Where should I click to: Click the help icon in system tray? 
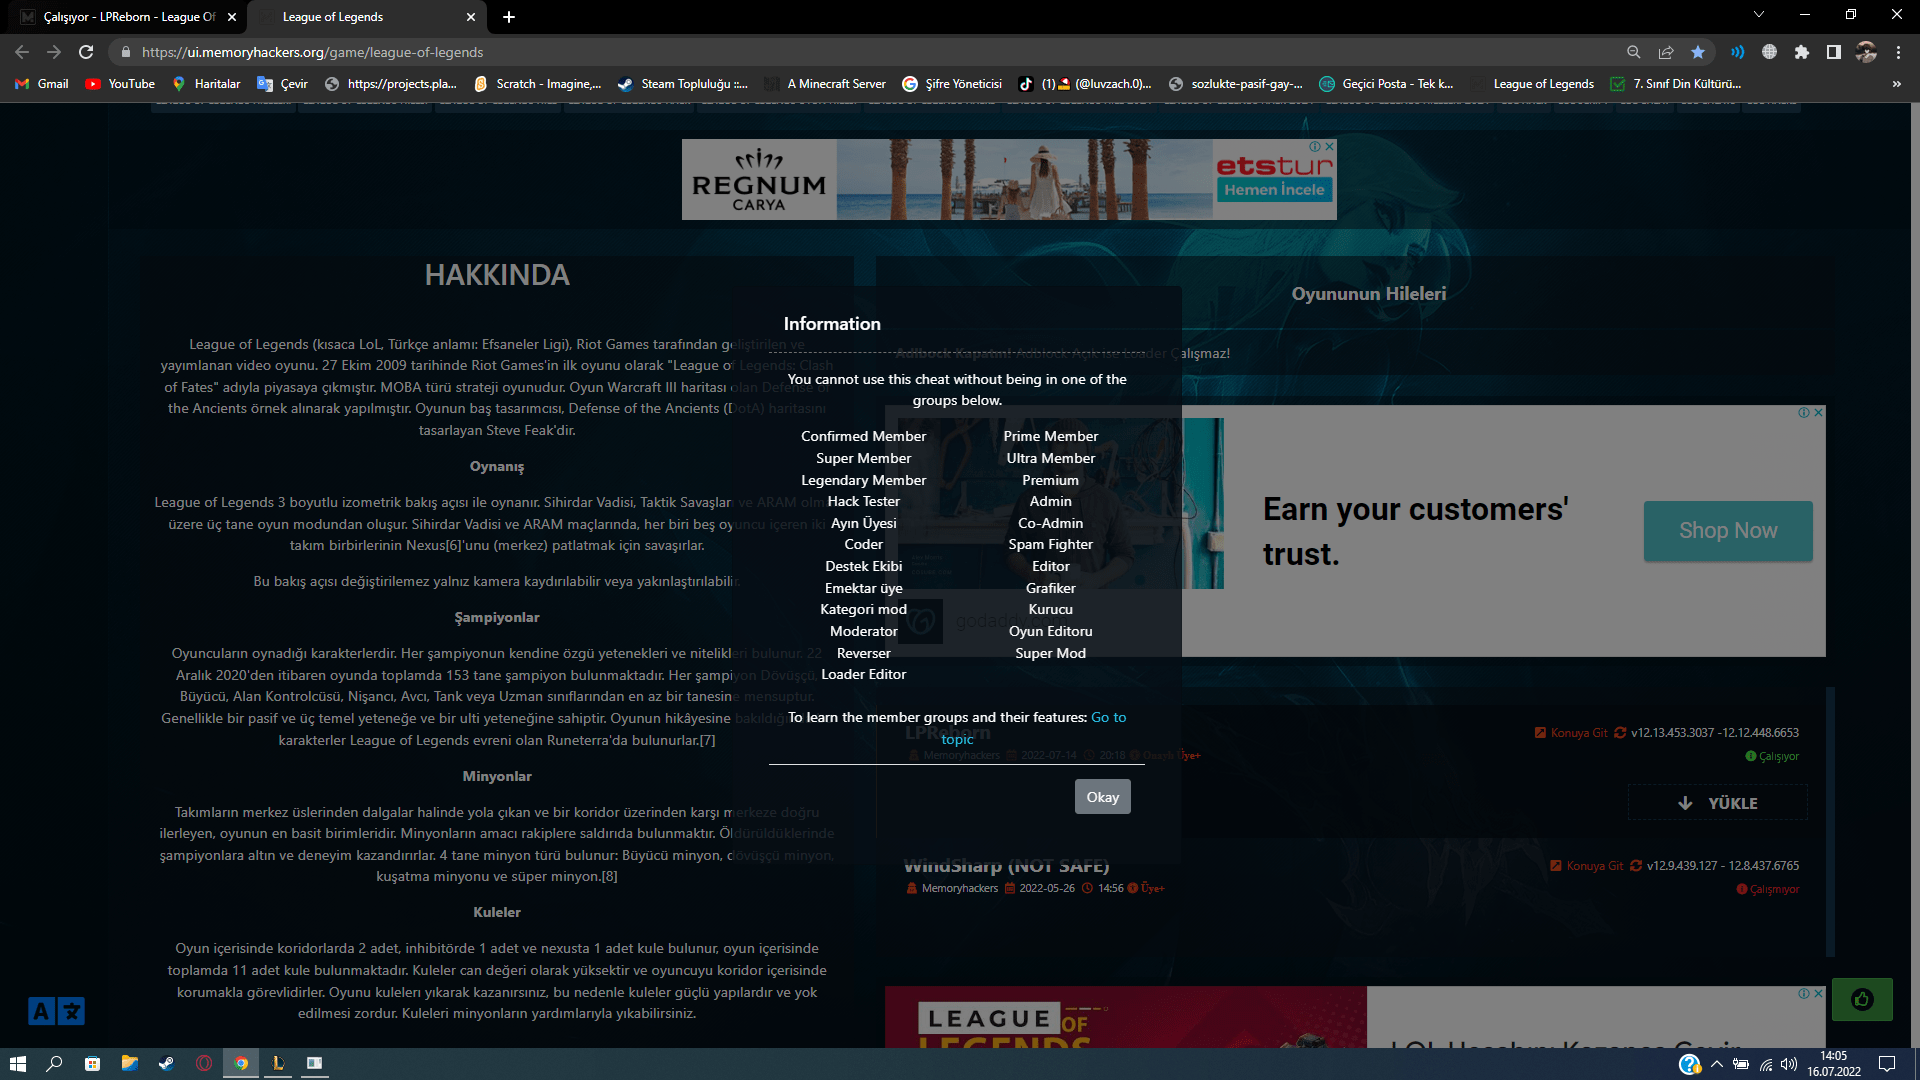click(x=1689, y=1064)
